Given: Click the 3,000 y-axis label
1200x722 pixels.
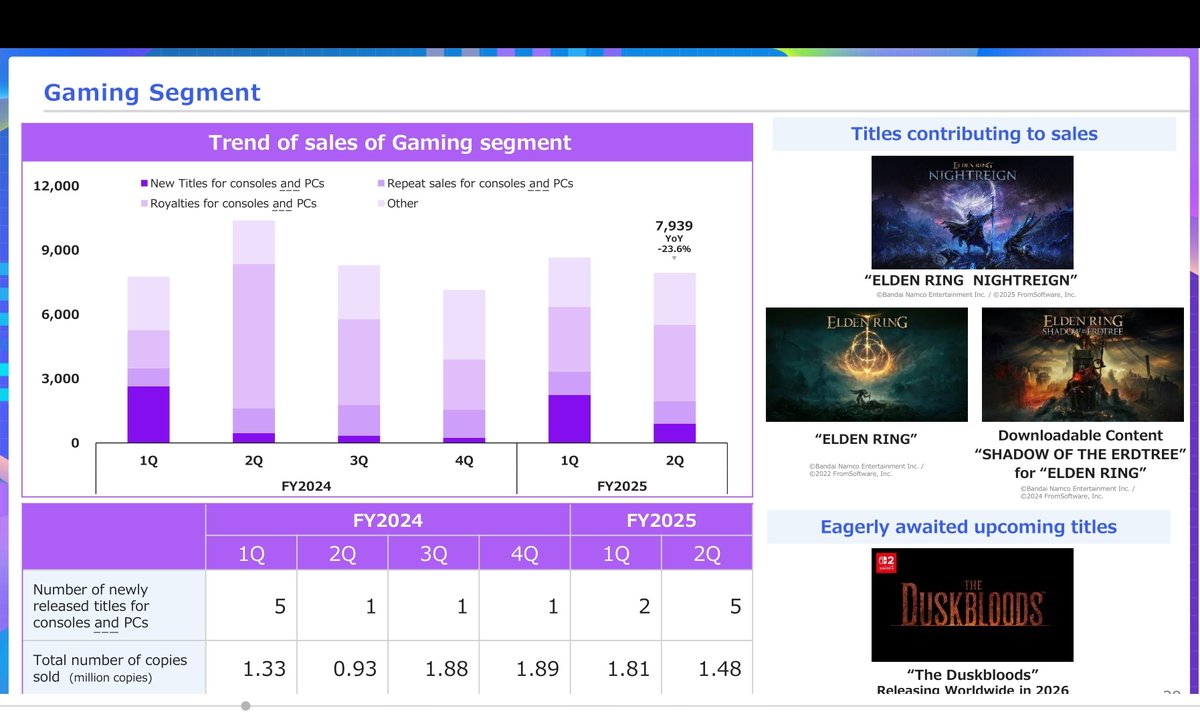Looking at the screenshot, I should point(61,379).
